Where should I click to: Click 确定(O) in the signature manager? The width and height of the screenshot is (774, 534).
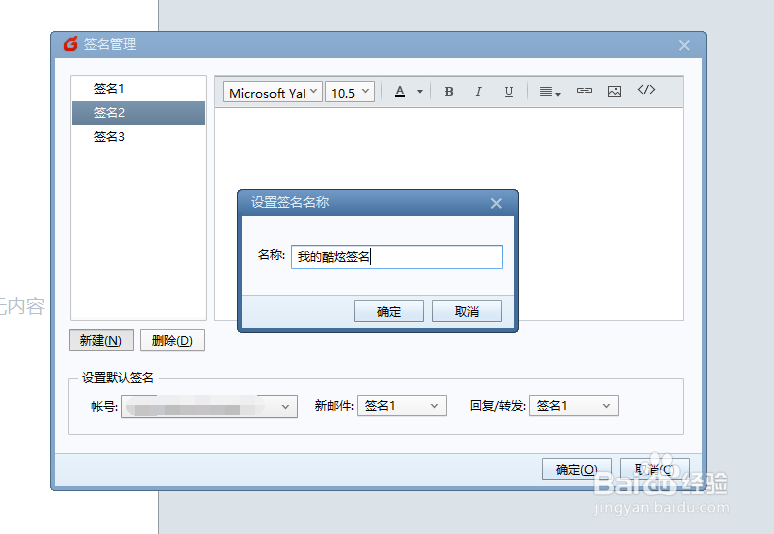click(577, 469)
